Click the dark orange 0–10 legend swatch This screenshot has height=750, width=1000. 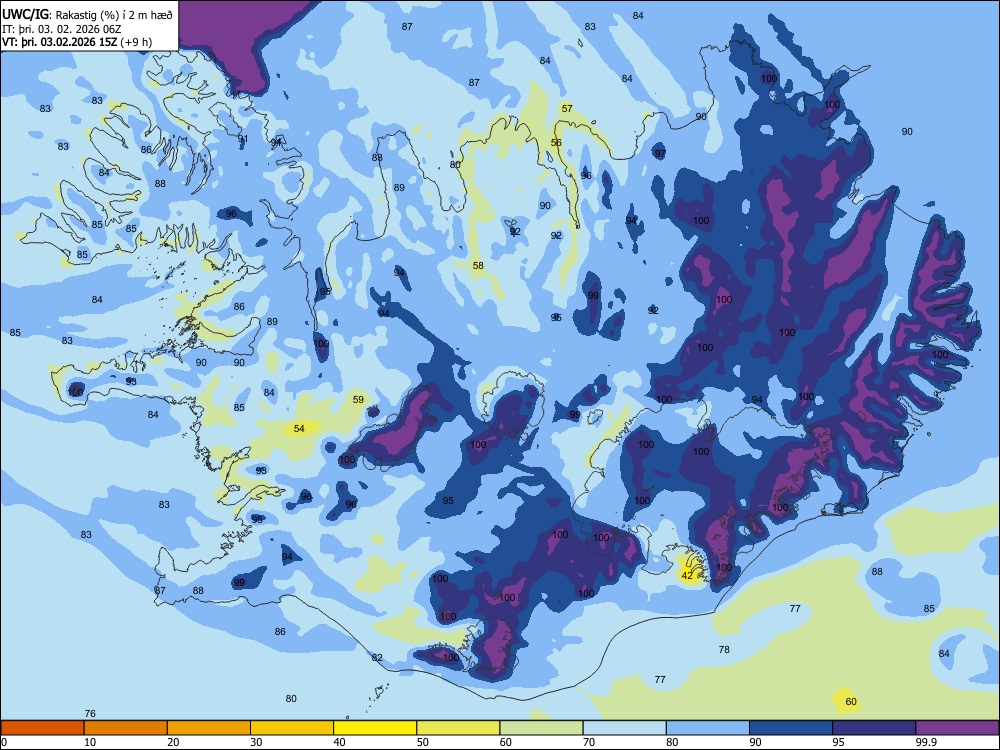[42, 728]
